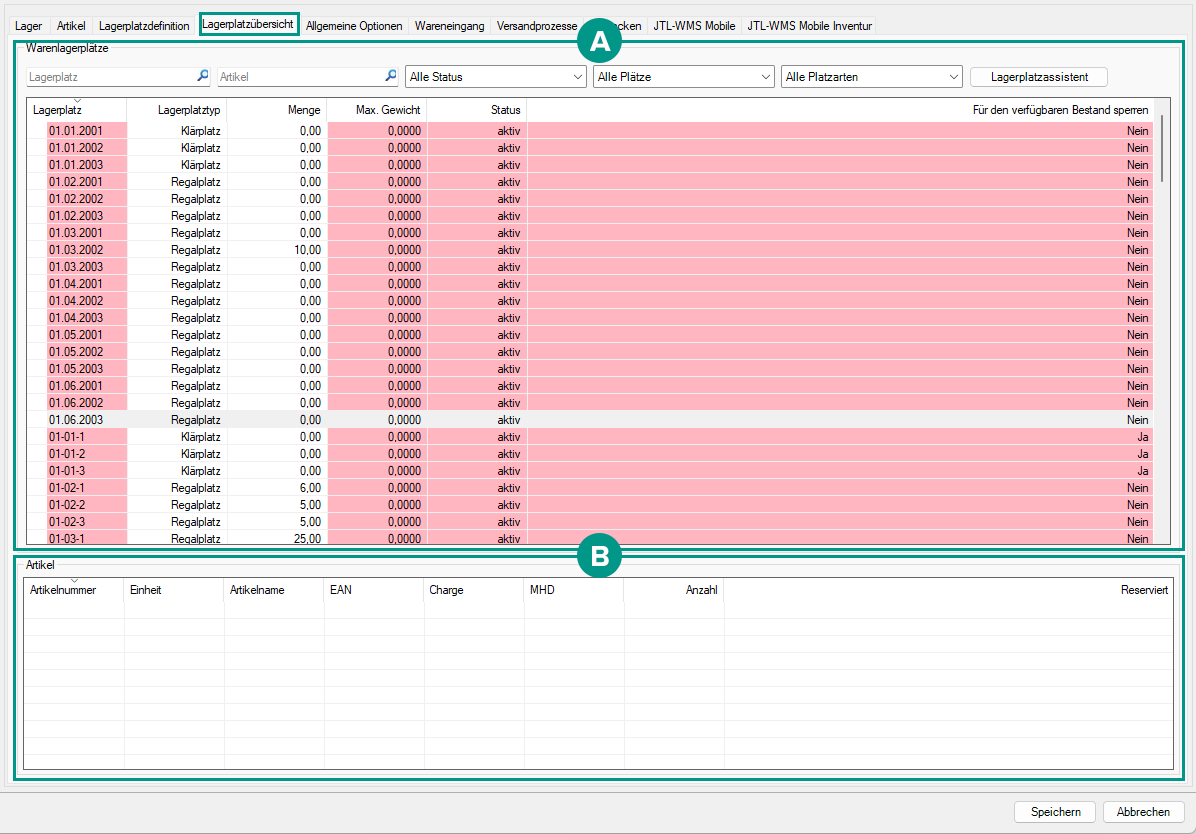Open the Alle Platzarten dropdown
Image resolution: width=1196 pixels, height=834 pixels.
tap(871, 77)
